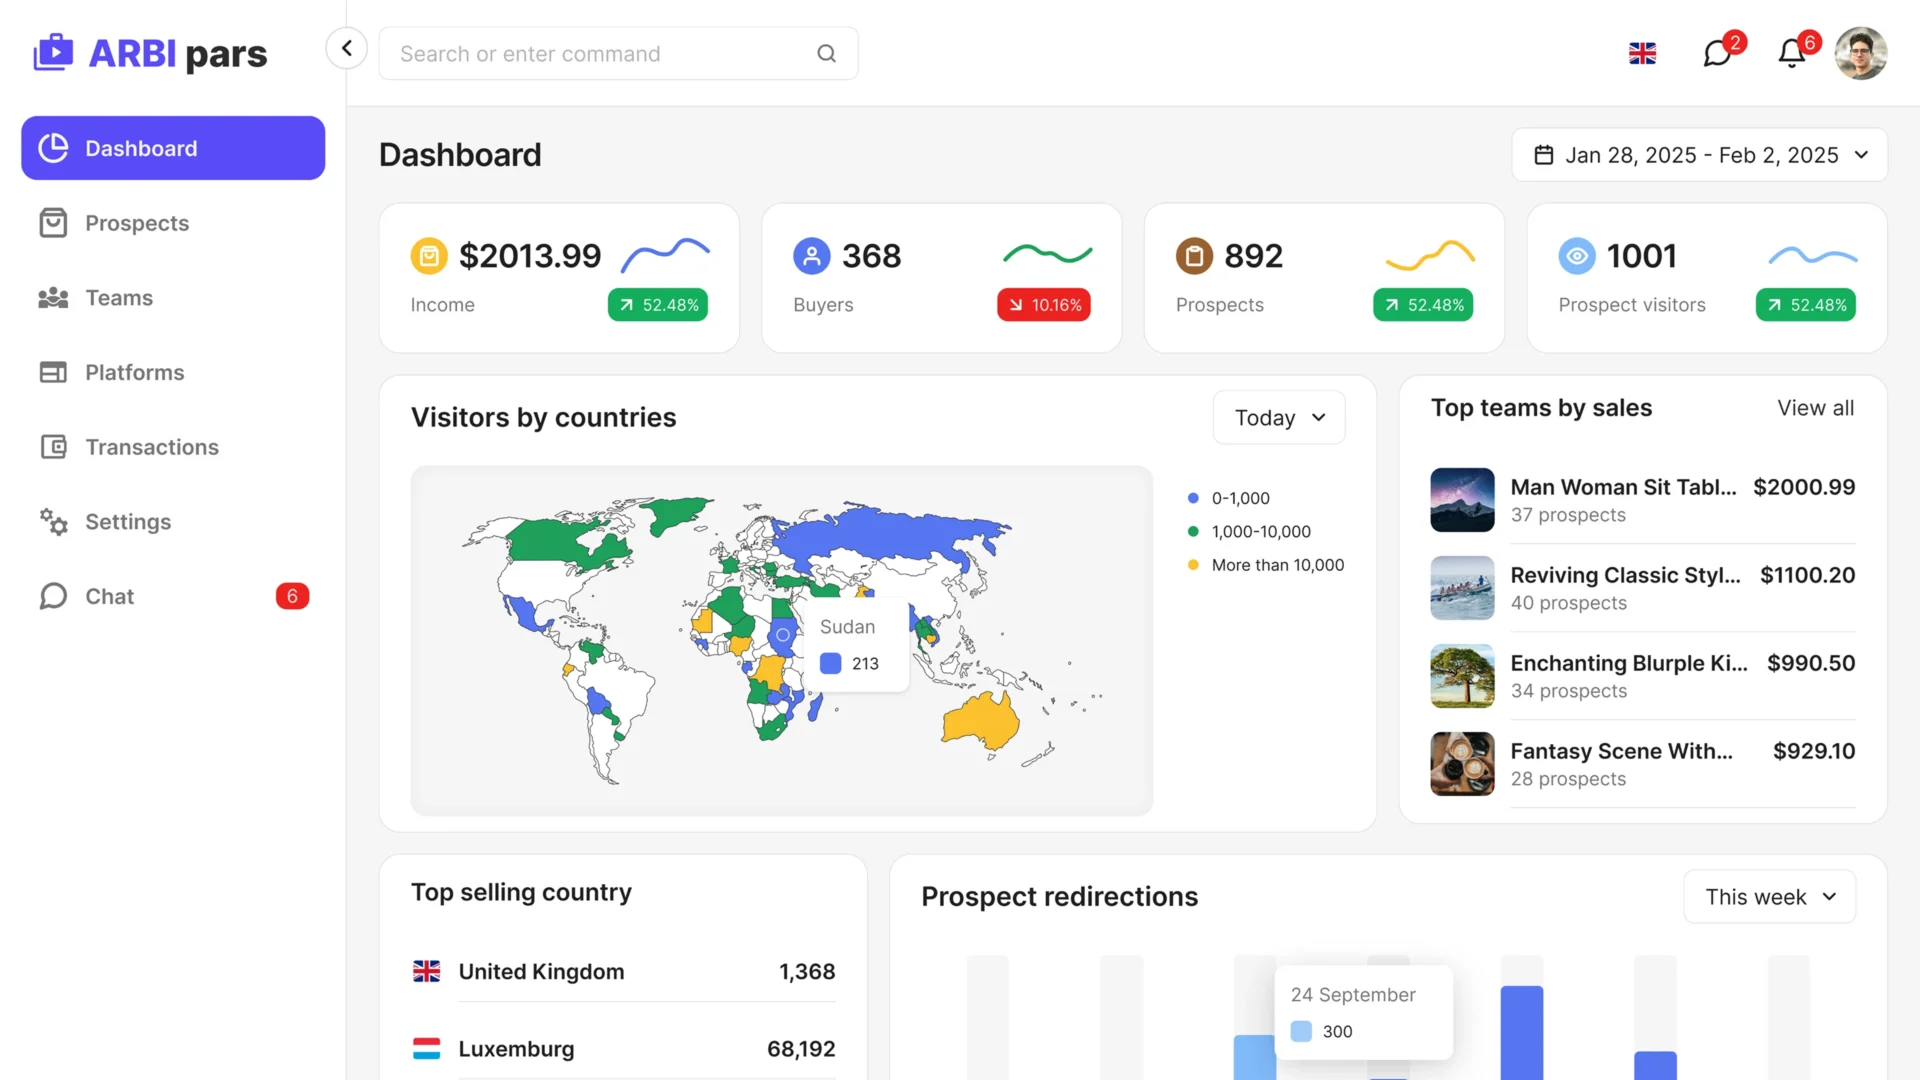
Task: Click the Chat speech bubble icon in sidebar
Action: (x=53, y=596)
